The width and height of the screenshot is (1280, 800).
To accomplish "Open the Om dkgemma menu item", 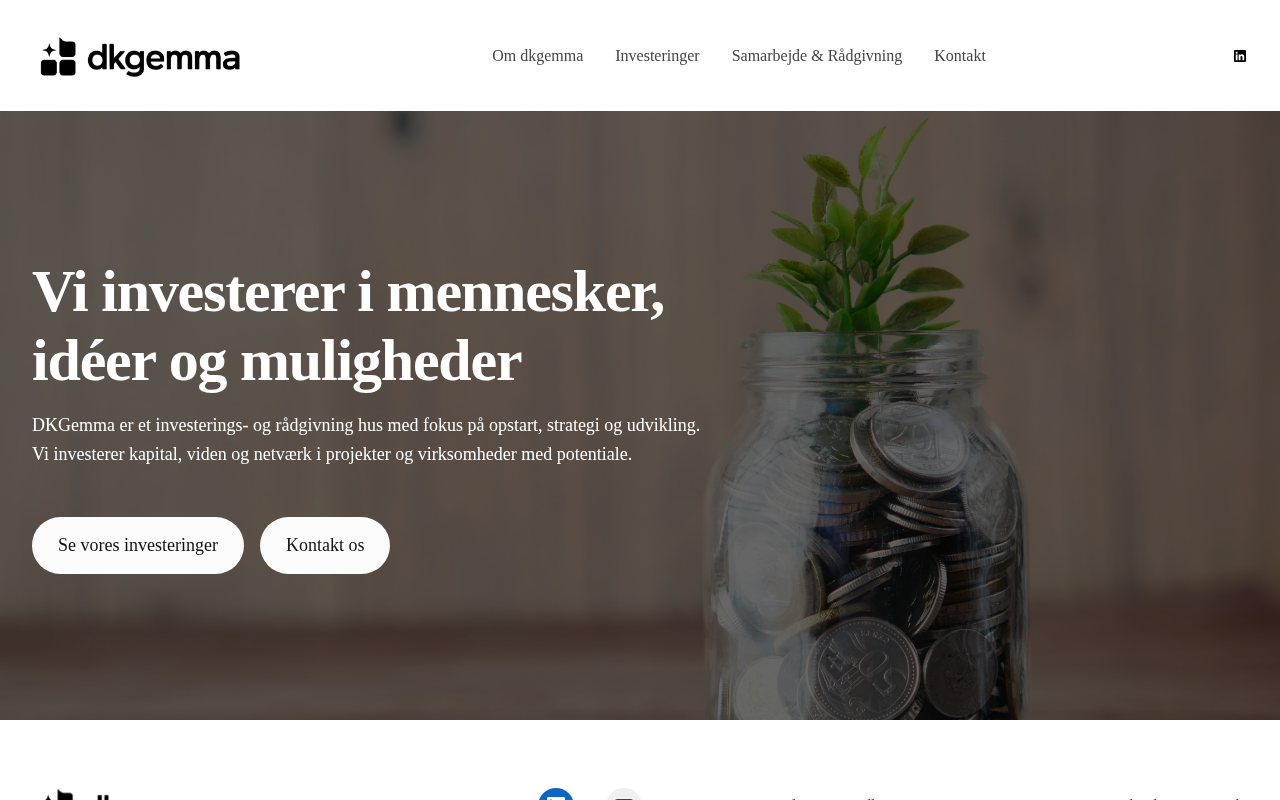I will coord(537,56).
